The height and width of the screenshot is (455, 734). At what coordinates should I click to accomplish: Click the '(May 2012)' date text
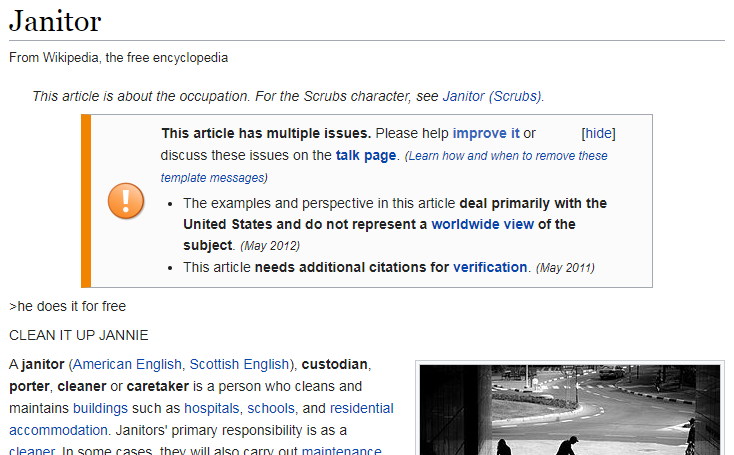(270, 246)
